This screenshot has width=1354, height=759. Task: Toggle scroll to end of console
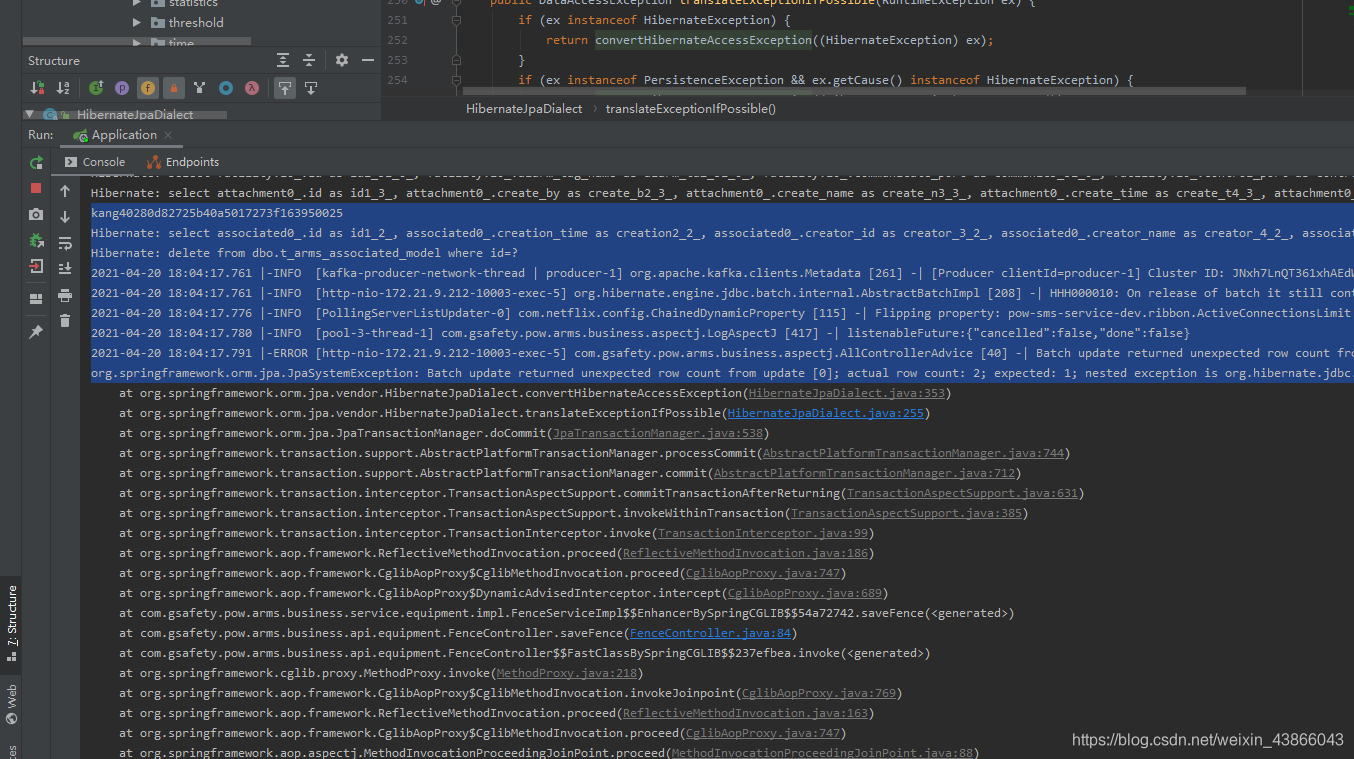(x=65, y=269)
